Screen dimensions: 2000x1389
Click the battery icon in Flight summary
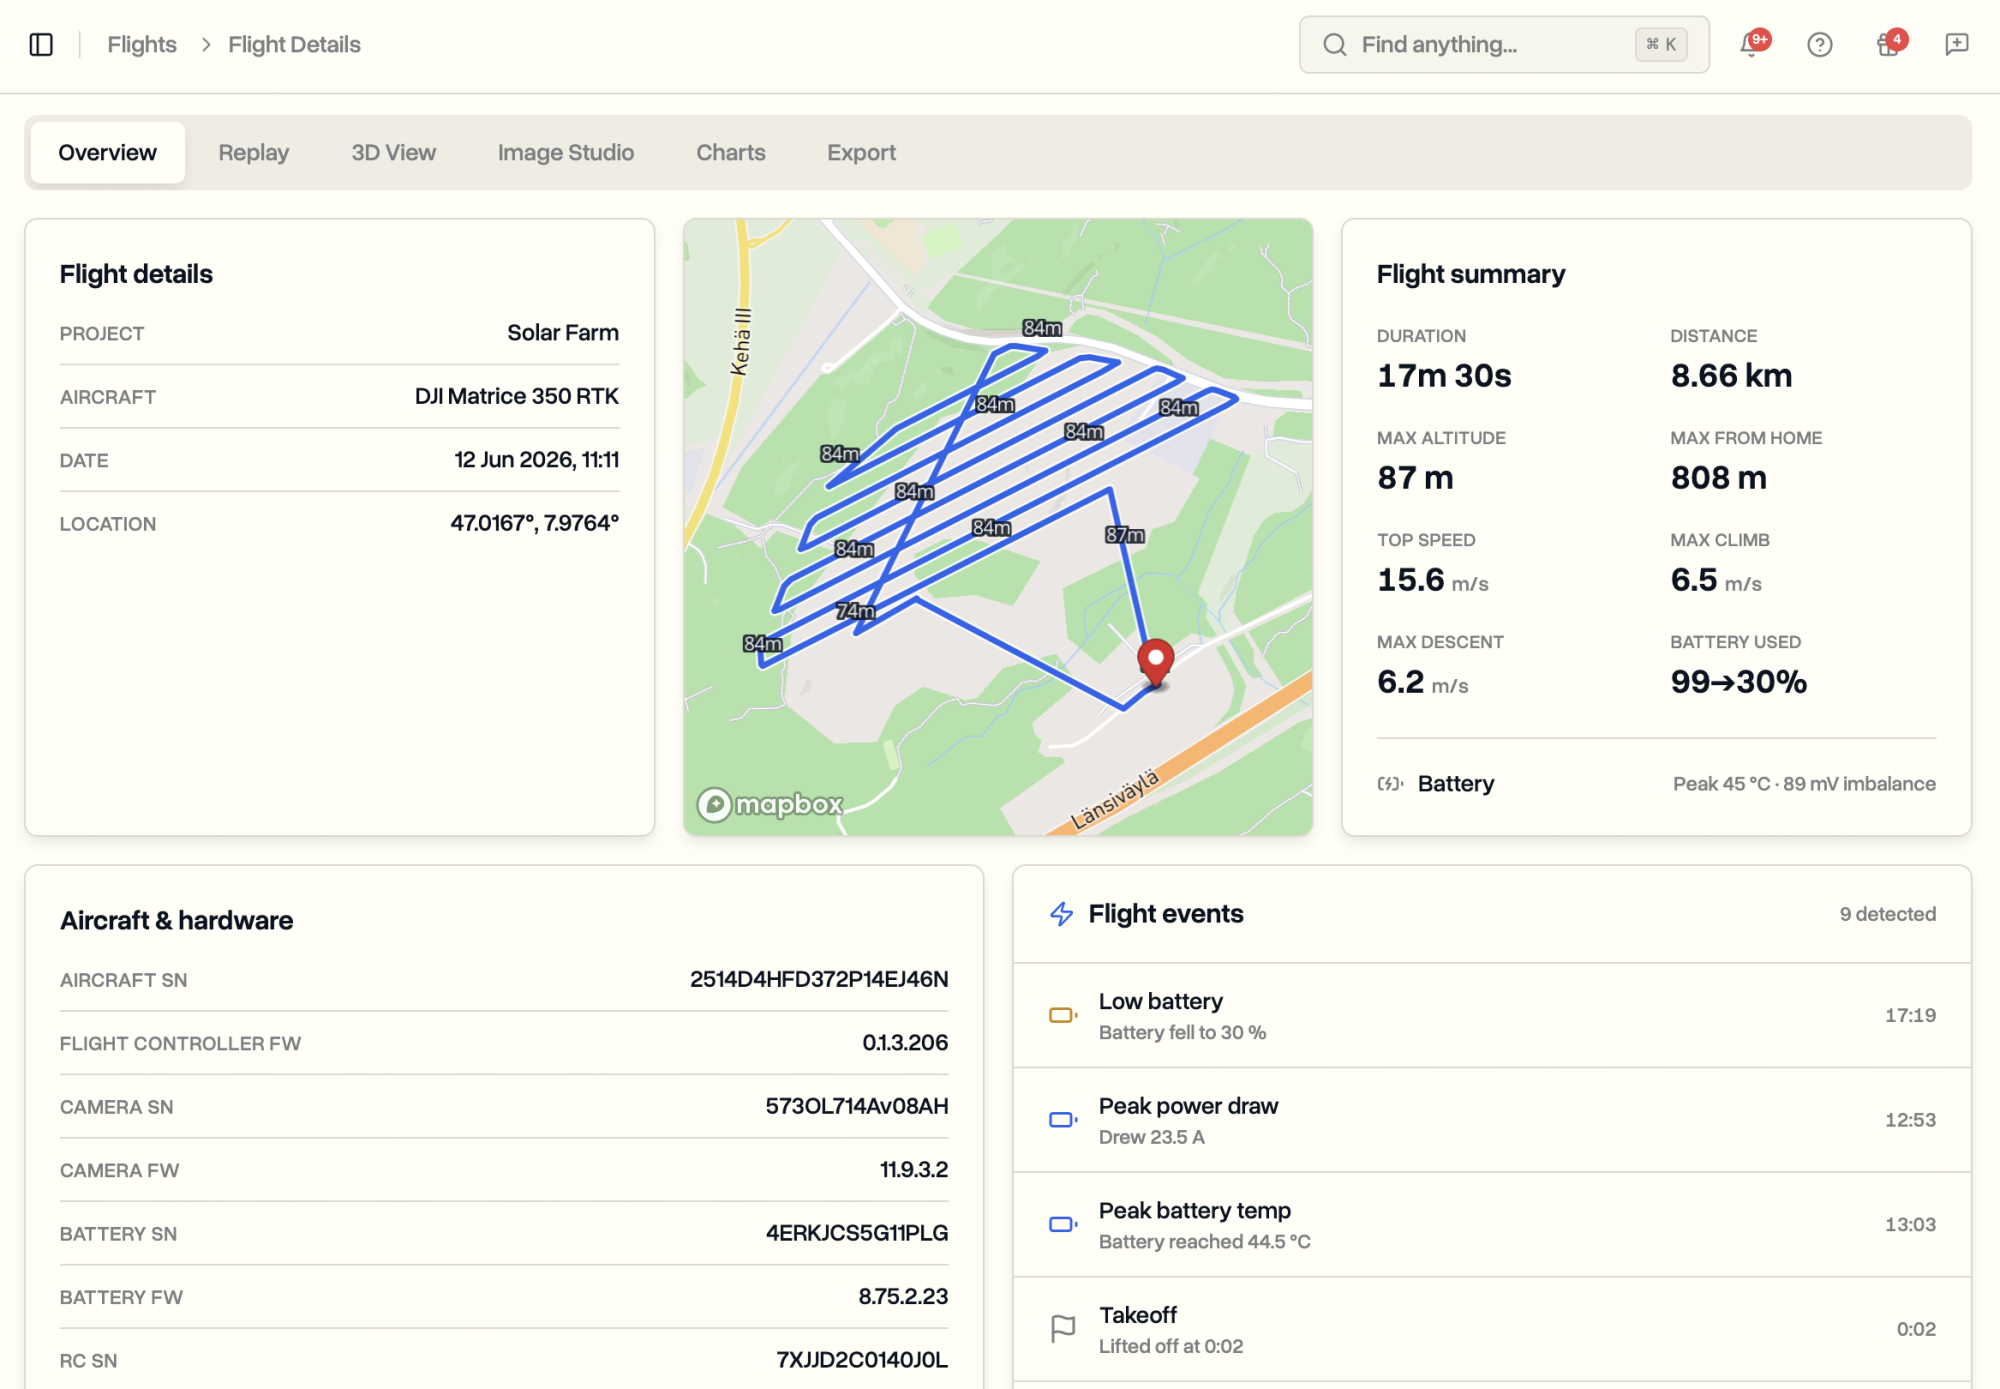coord(1390,784)
